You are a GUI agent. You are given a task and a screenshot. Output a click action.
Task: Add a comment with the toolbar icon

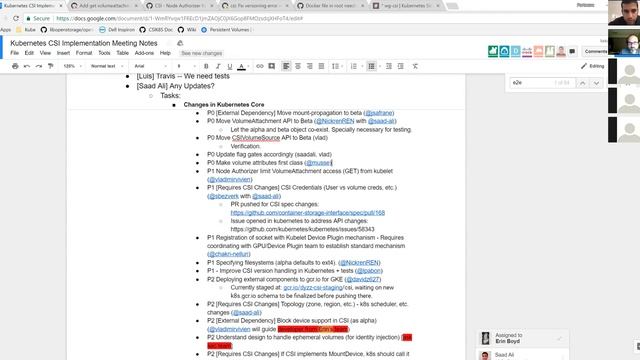(271, 66)
